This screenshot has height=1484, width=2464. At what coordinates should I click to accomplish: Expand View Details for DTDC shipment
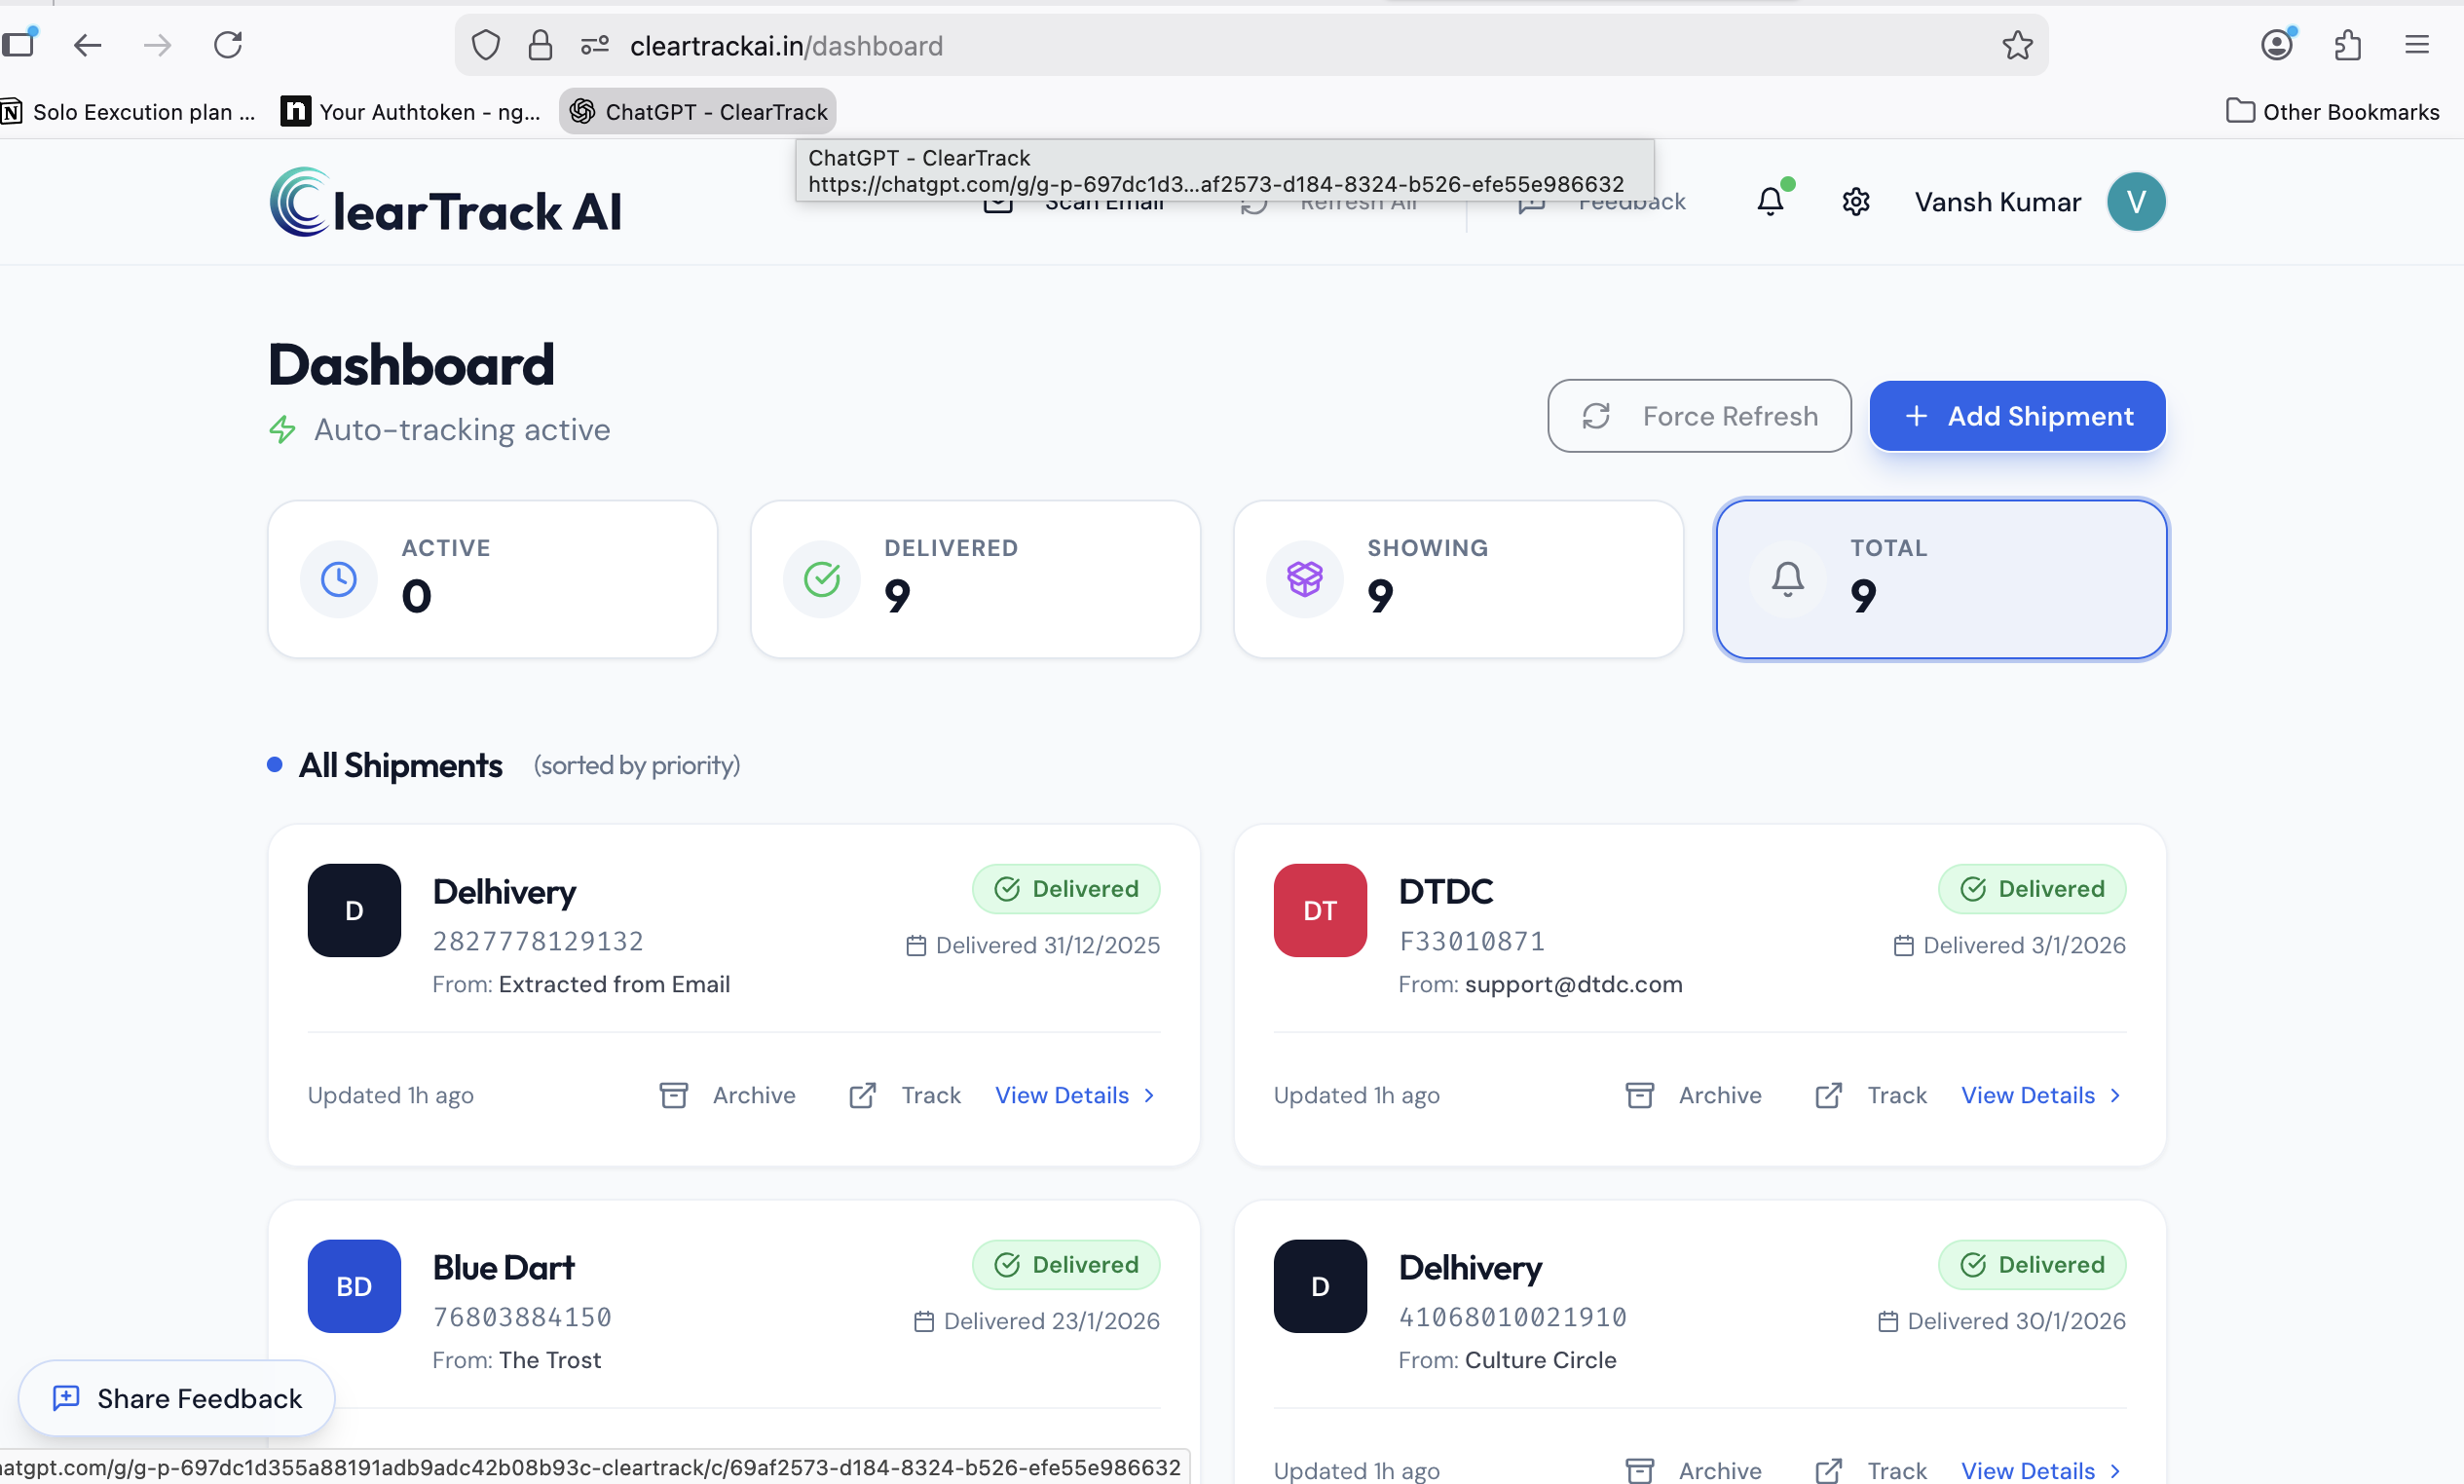click(x=2028, y=1094)
